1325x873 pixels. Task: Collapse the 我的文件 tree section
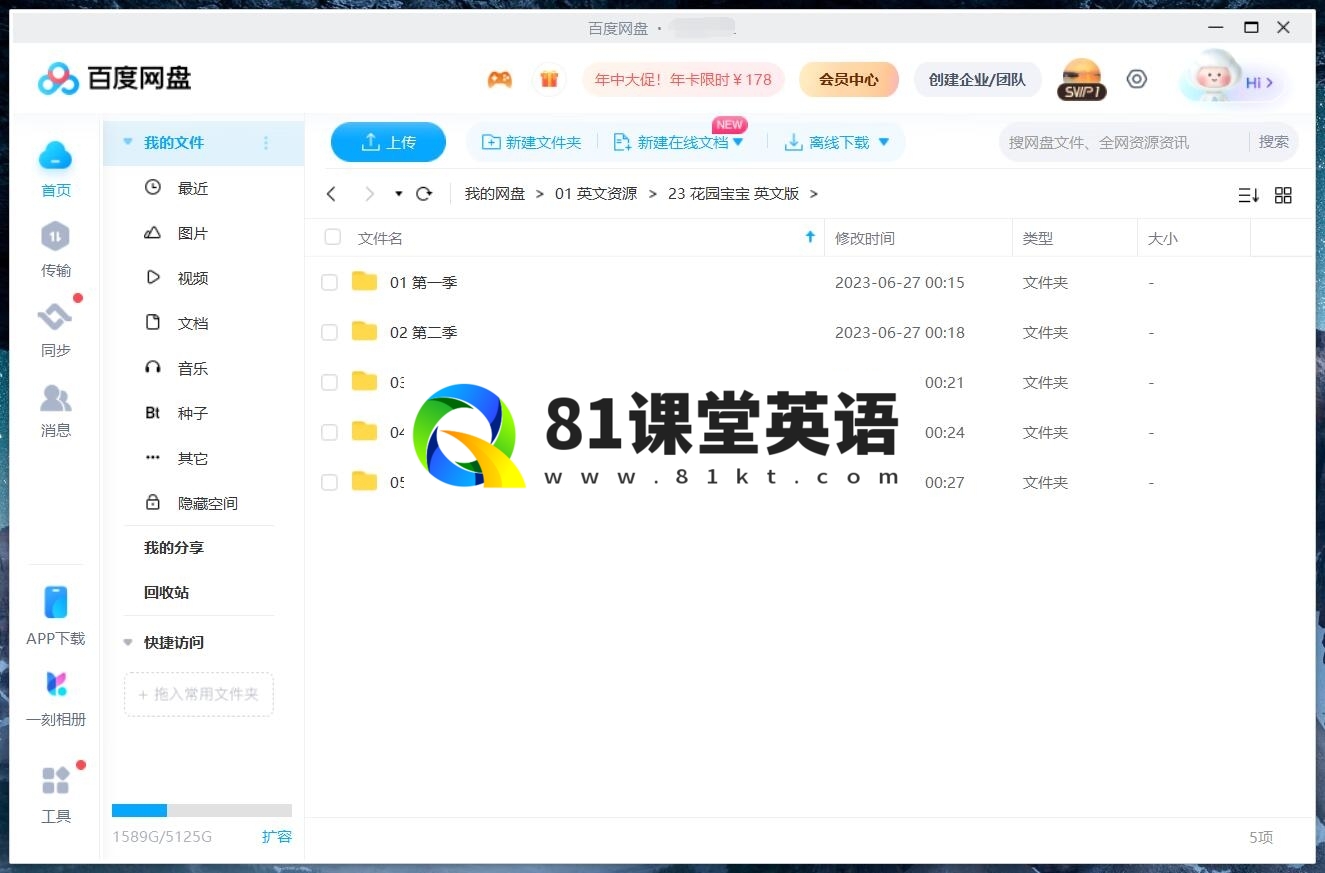[128, 143]
